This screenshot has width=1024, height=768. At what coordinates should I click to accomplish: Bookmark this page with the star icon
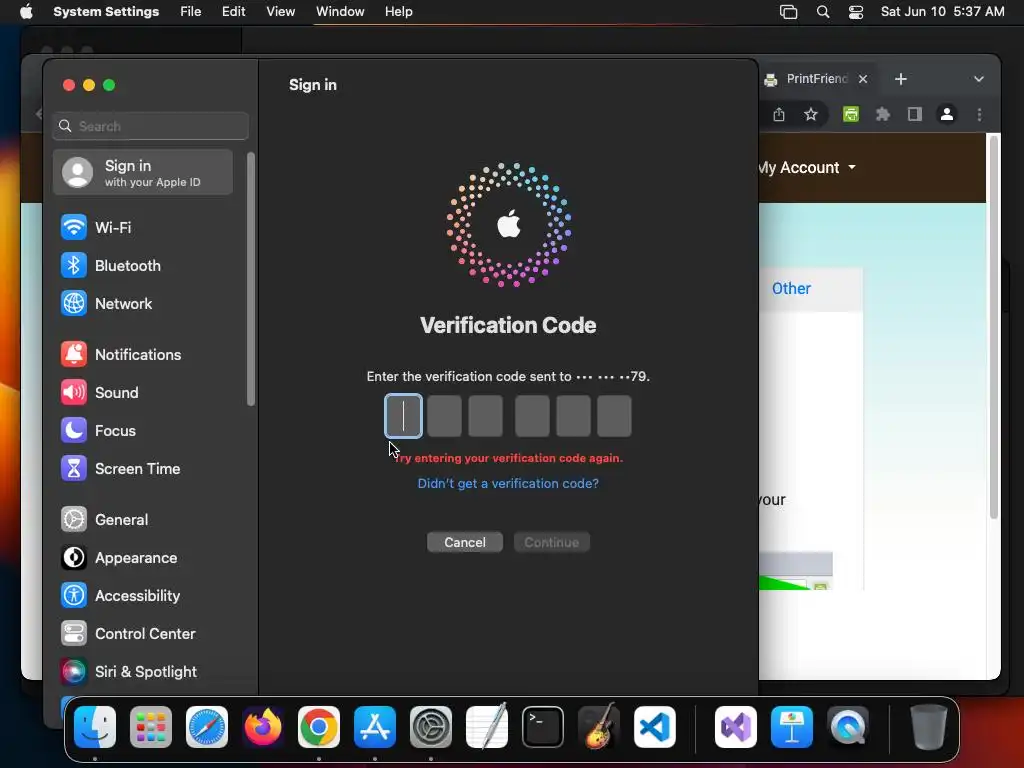pos(810,115)
